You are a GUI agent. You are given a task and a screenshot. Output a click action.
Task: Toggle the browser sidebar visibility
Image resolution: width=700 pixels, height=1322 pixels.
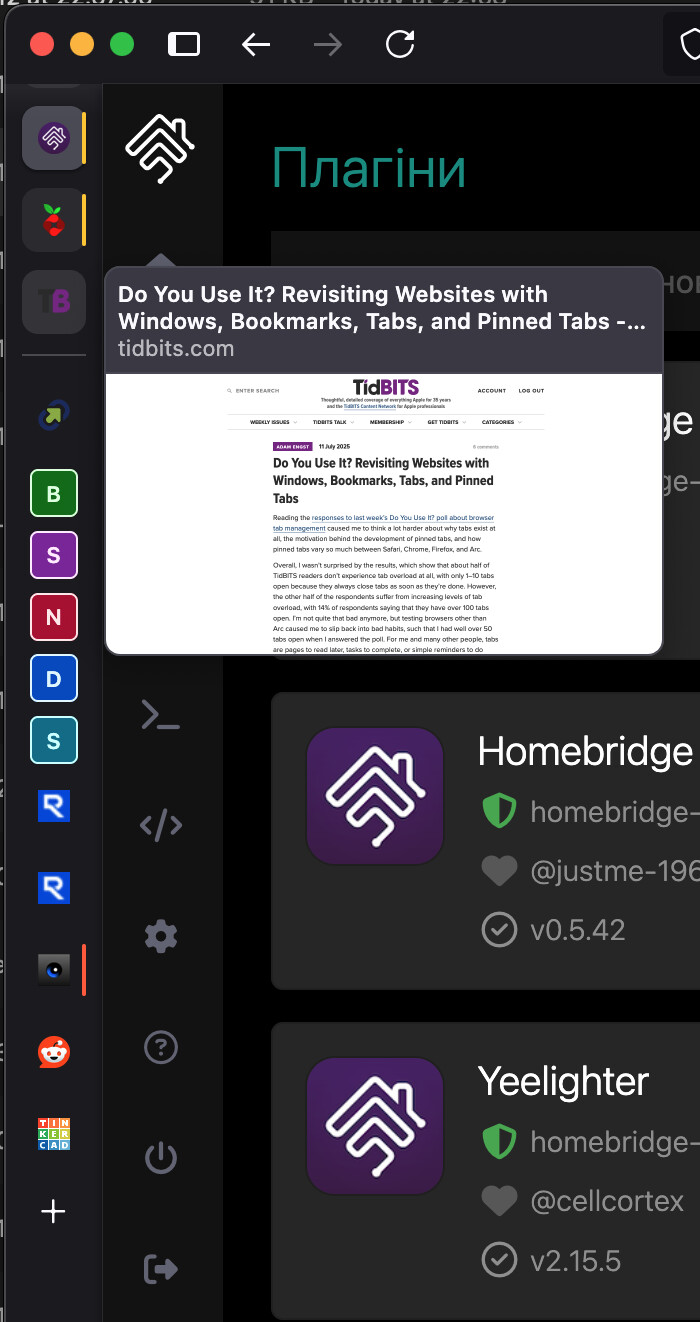184,44
